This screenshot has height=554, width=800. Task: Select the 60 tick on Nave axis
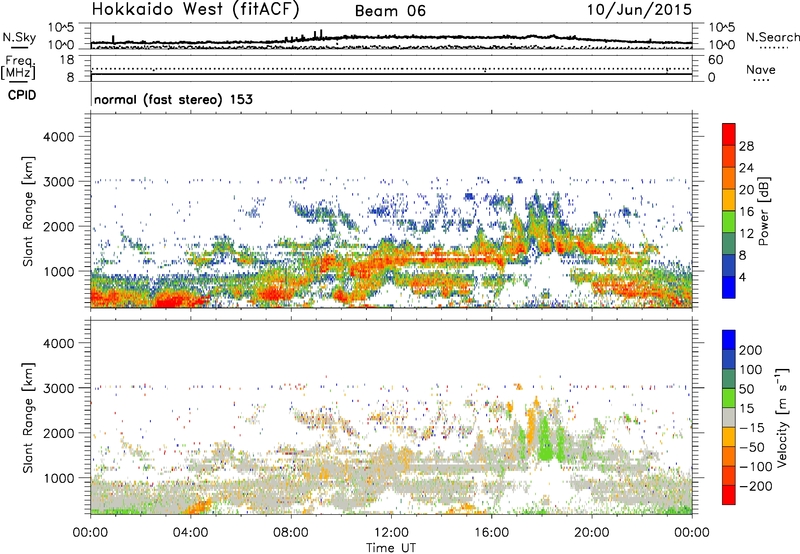click(715, 60)
